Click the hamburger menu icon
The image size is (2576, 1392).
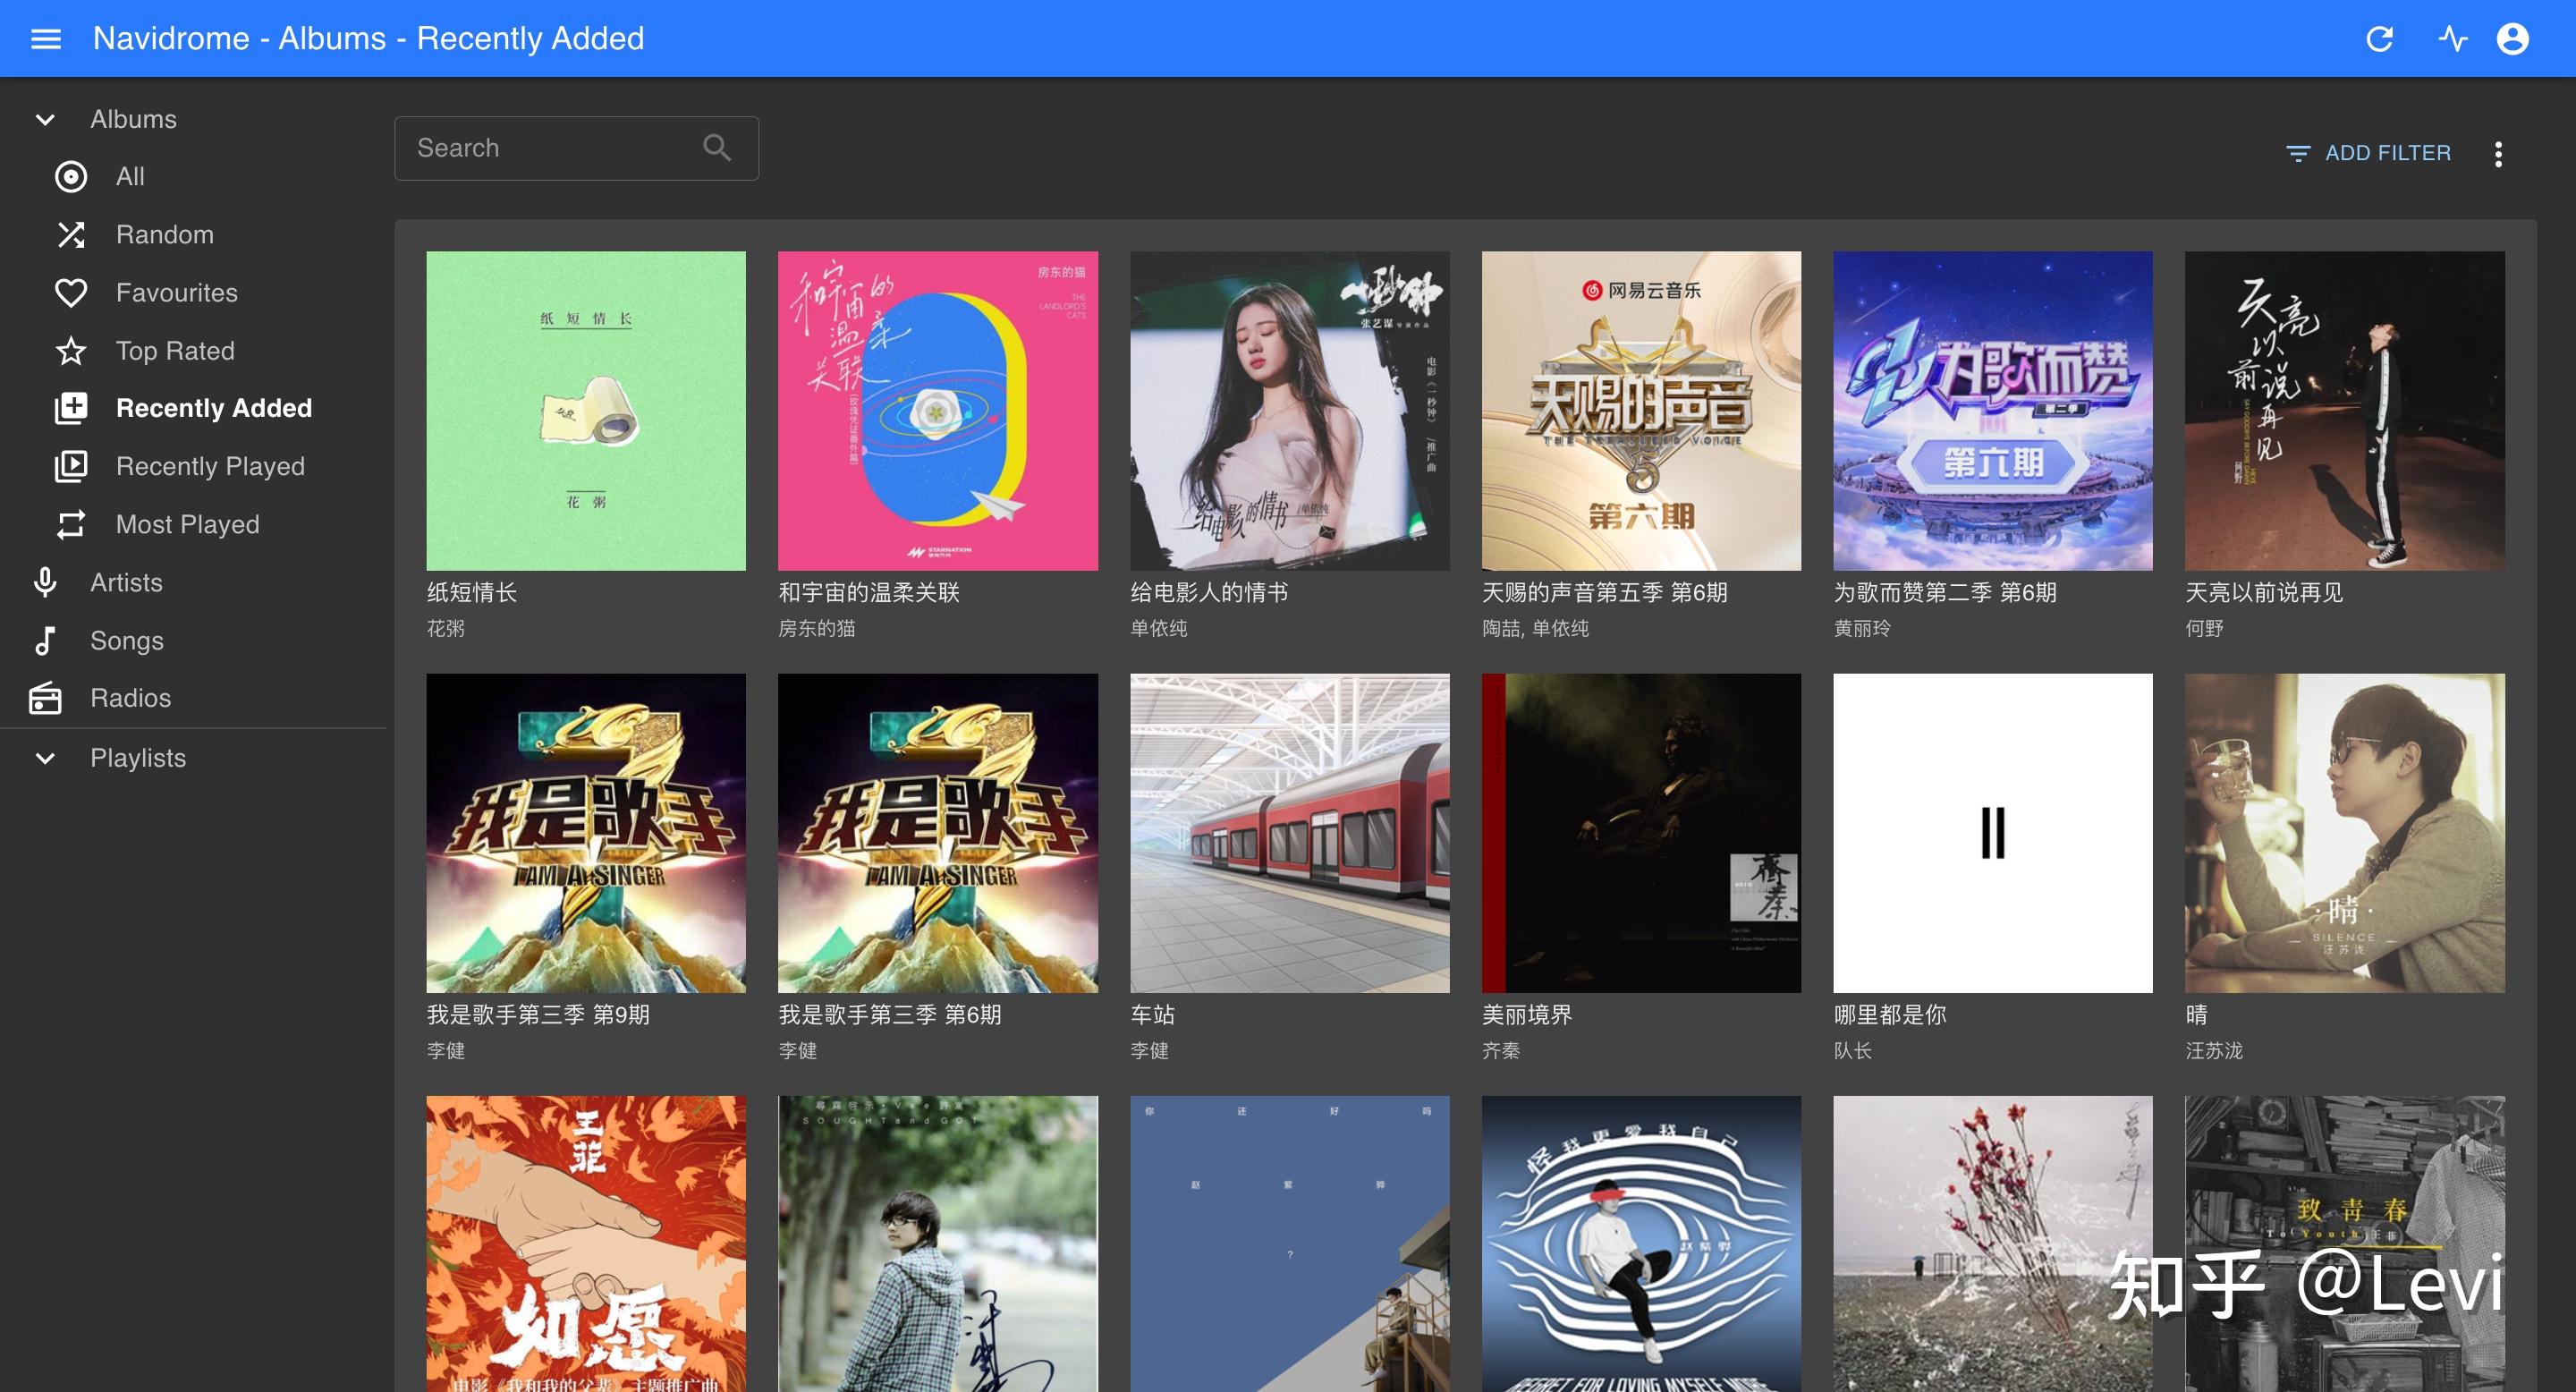pyautogui.click(x=46, y=39)
